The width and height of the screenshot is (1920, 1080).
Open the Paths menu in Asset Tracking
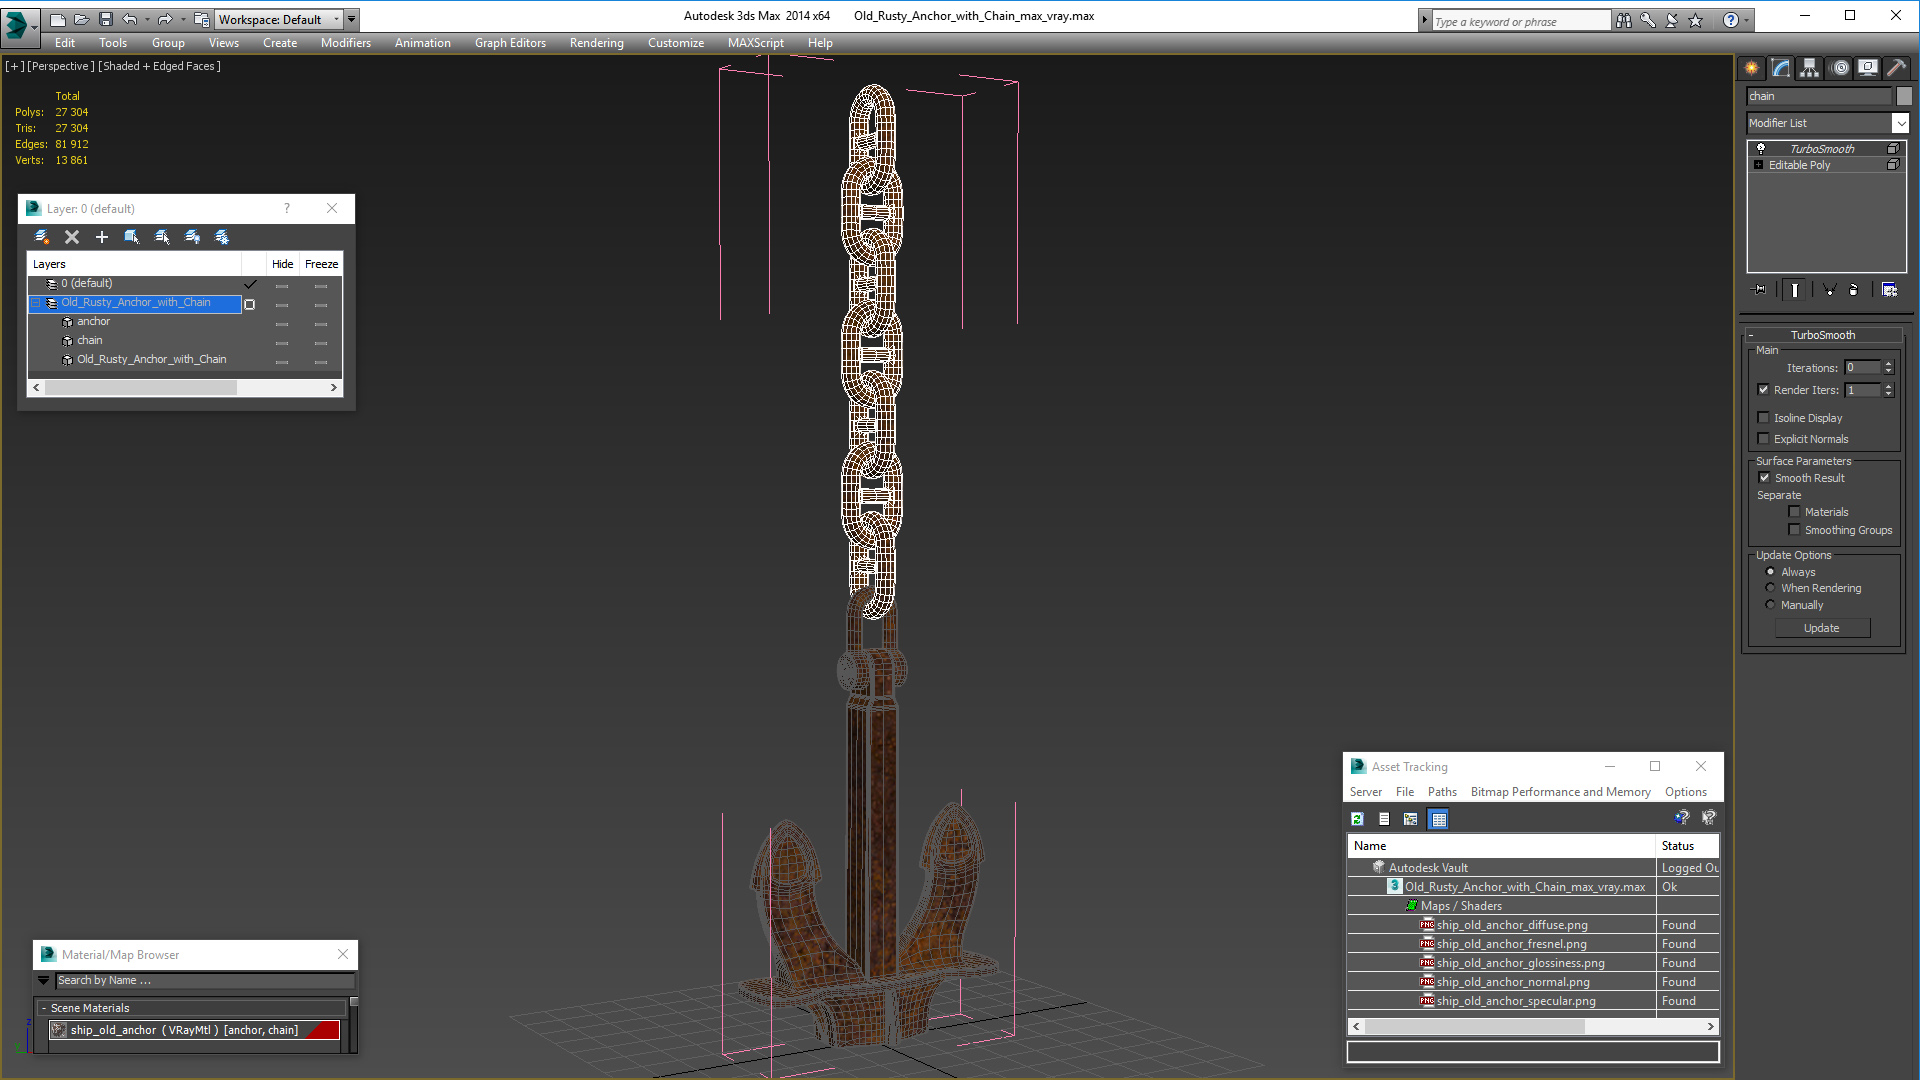click(x=1442, y=792)
